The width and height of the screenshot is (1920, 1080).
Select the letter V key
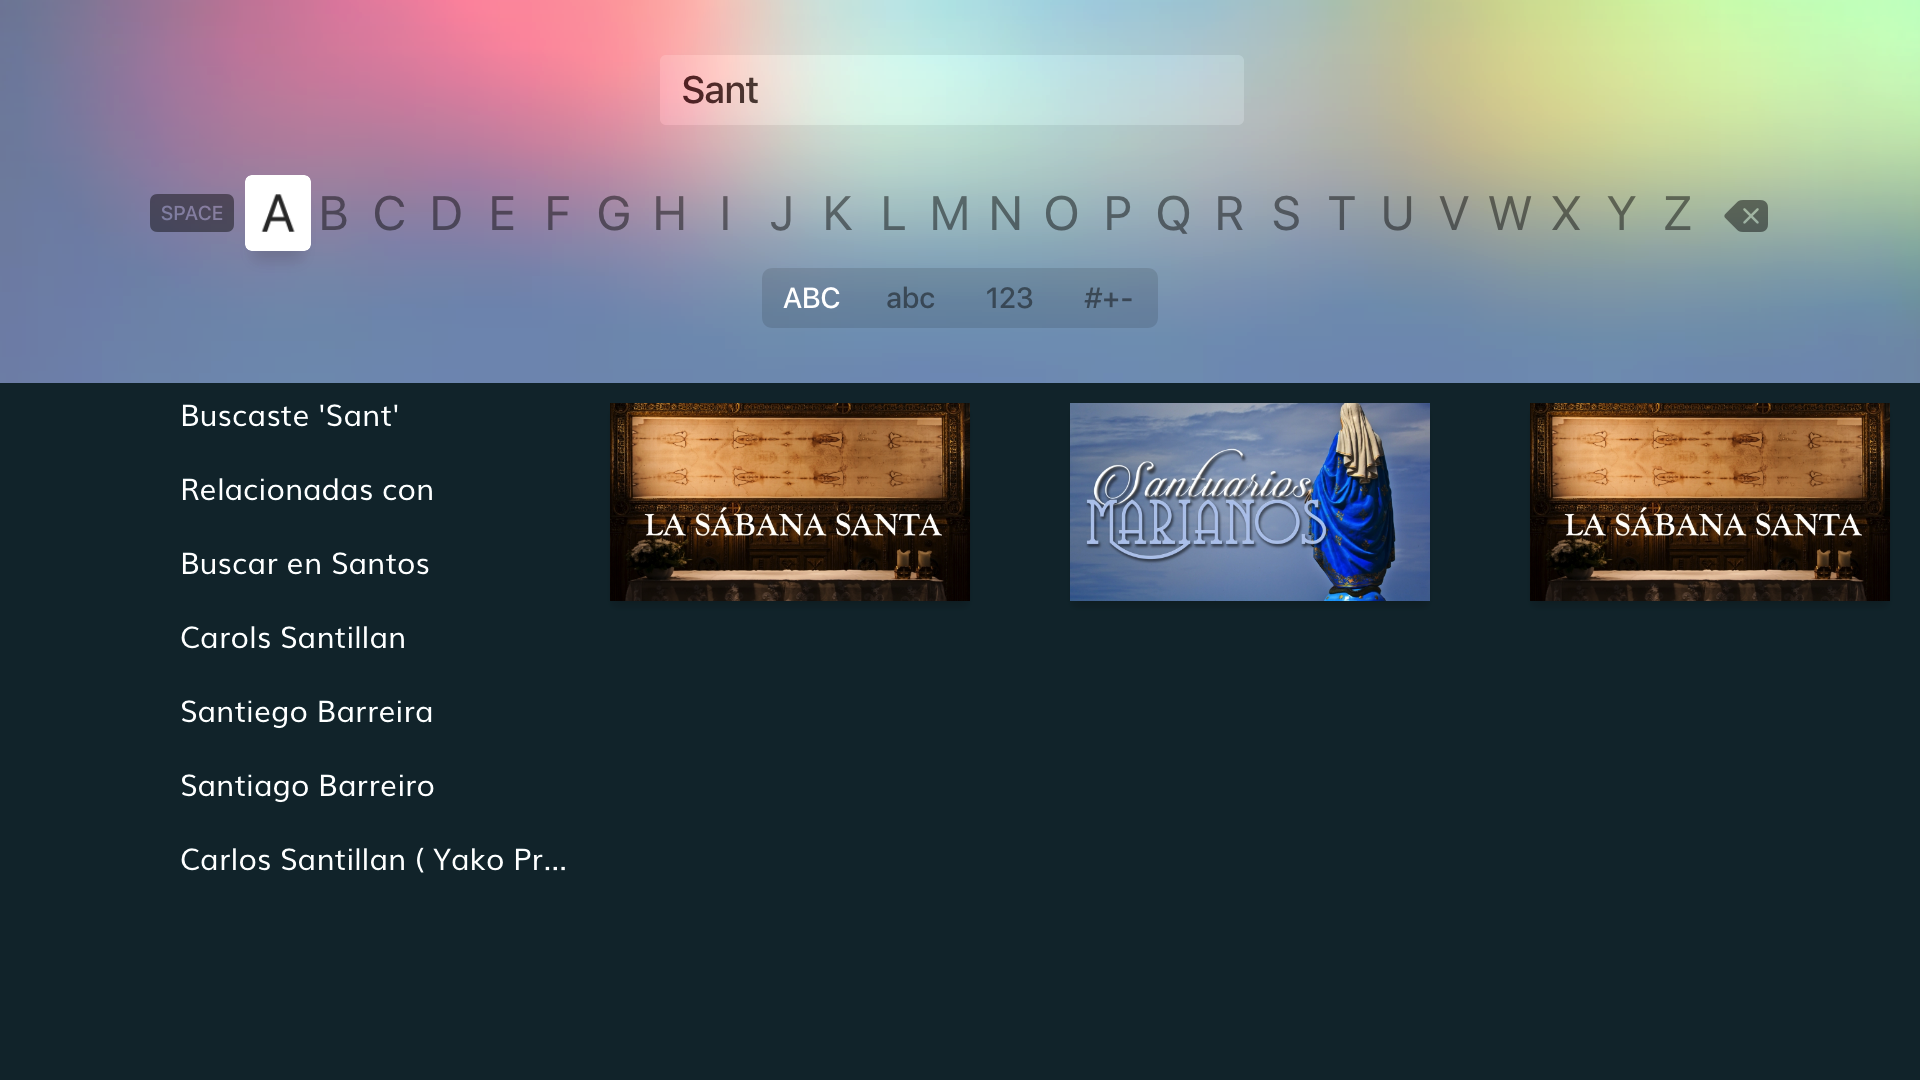click(x=1454, y=213)
